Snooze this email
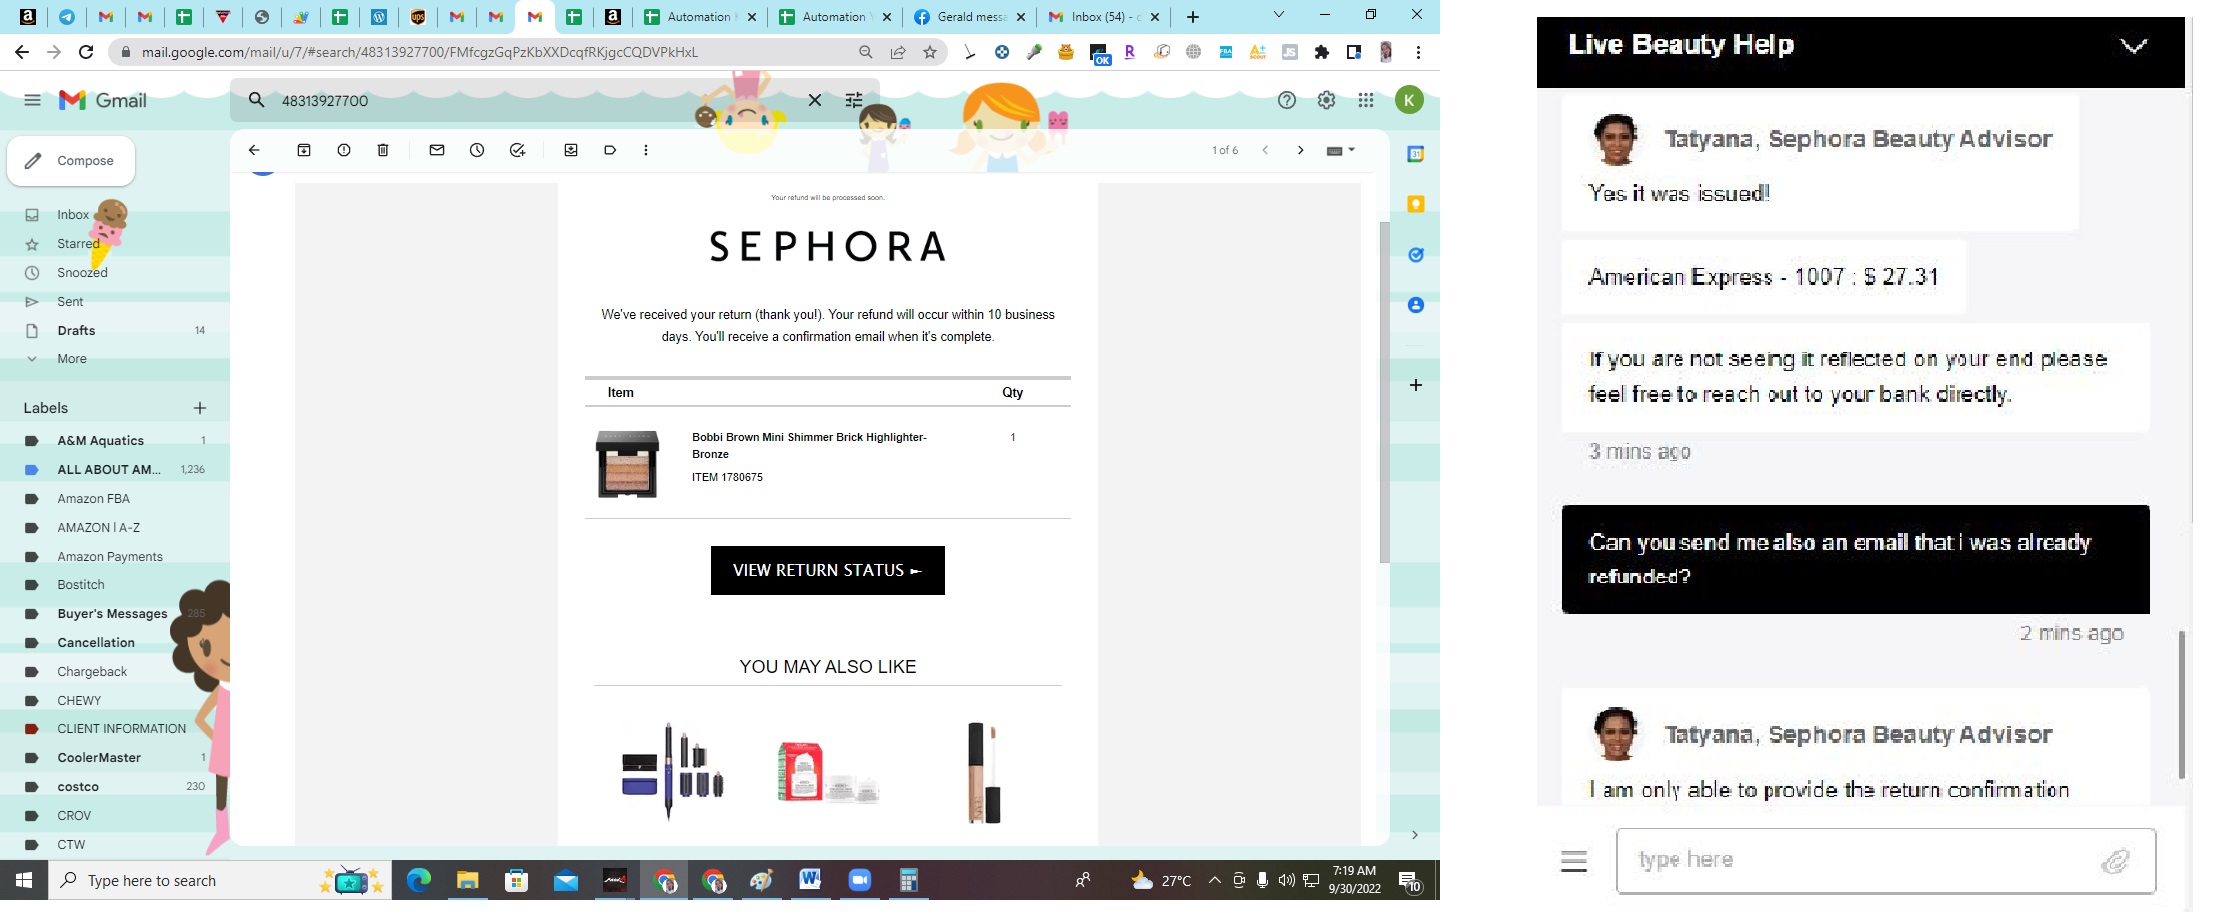2240x920 pixels. tap(477, 150)
